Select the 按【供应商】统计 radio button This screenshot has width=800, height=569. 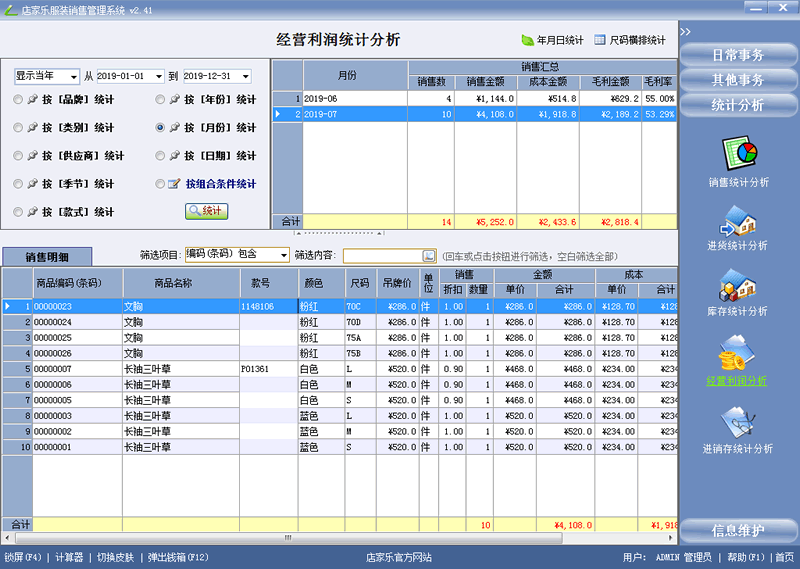(19, 156)
